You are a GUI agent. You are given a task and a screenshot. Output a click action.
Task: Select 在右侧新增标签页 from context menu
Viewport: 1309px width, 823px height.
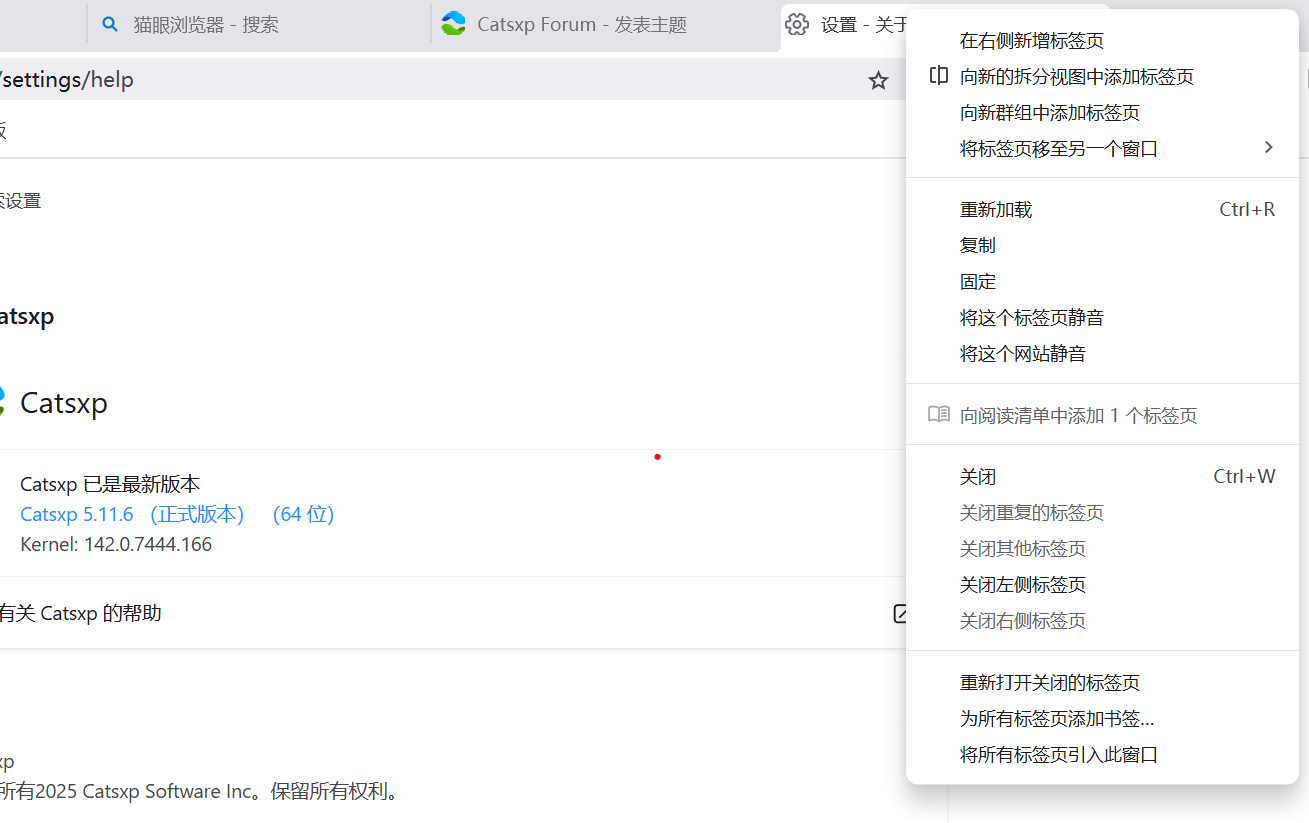[1031, 41]
